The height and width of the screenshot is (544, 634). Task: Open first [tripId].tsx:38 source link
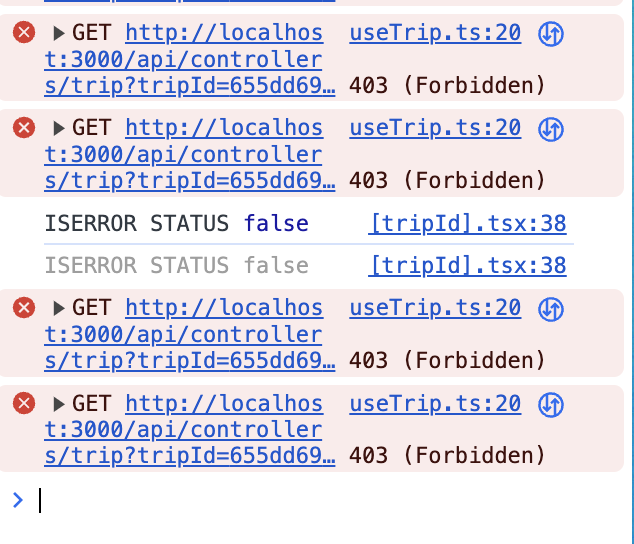pos(467,224)
